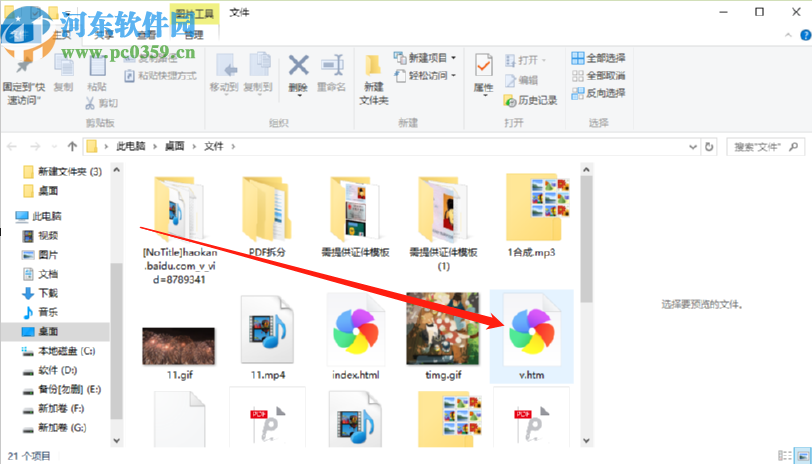The width and height of the screenshot is (812, 464).
Task: Click the Copy to (复制到) icon
Action: point(259,66)
